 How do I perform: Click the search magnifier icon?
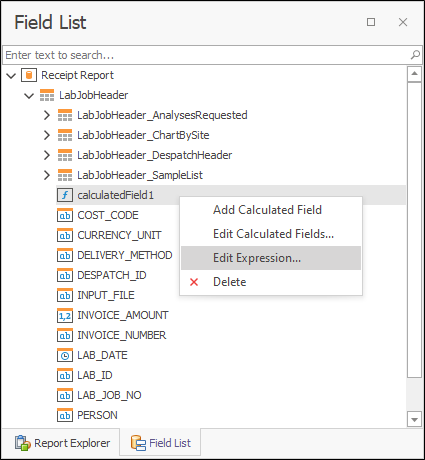415,55
